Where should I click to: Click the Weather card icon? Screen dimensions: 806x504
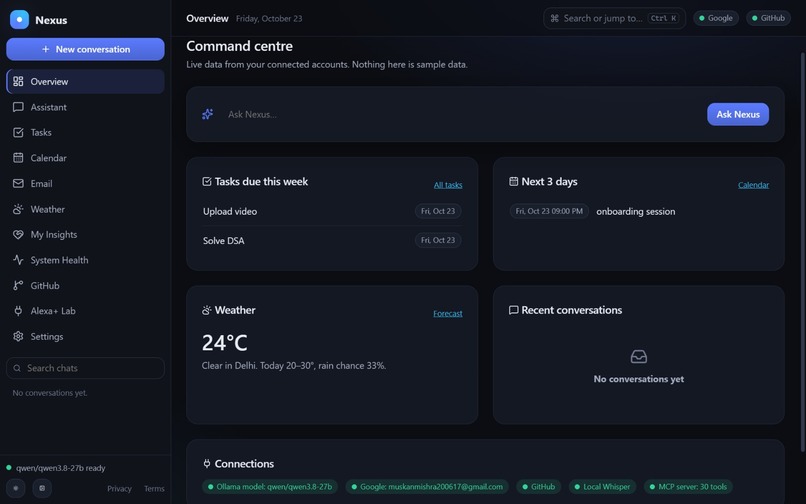(x=207, y=310)
